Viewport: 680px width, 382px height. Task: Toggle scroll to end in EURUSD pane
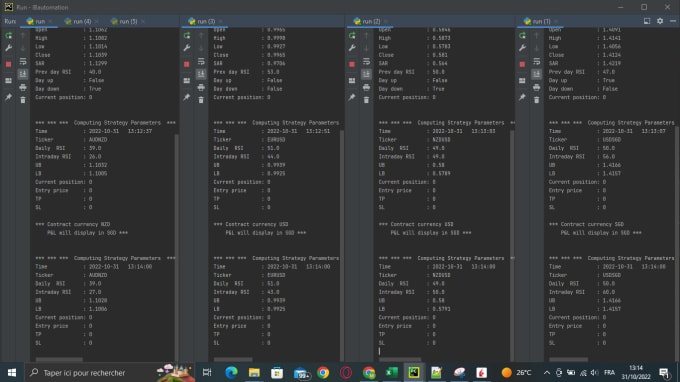click(x=201, y=74)
